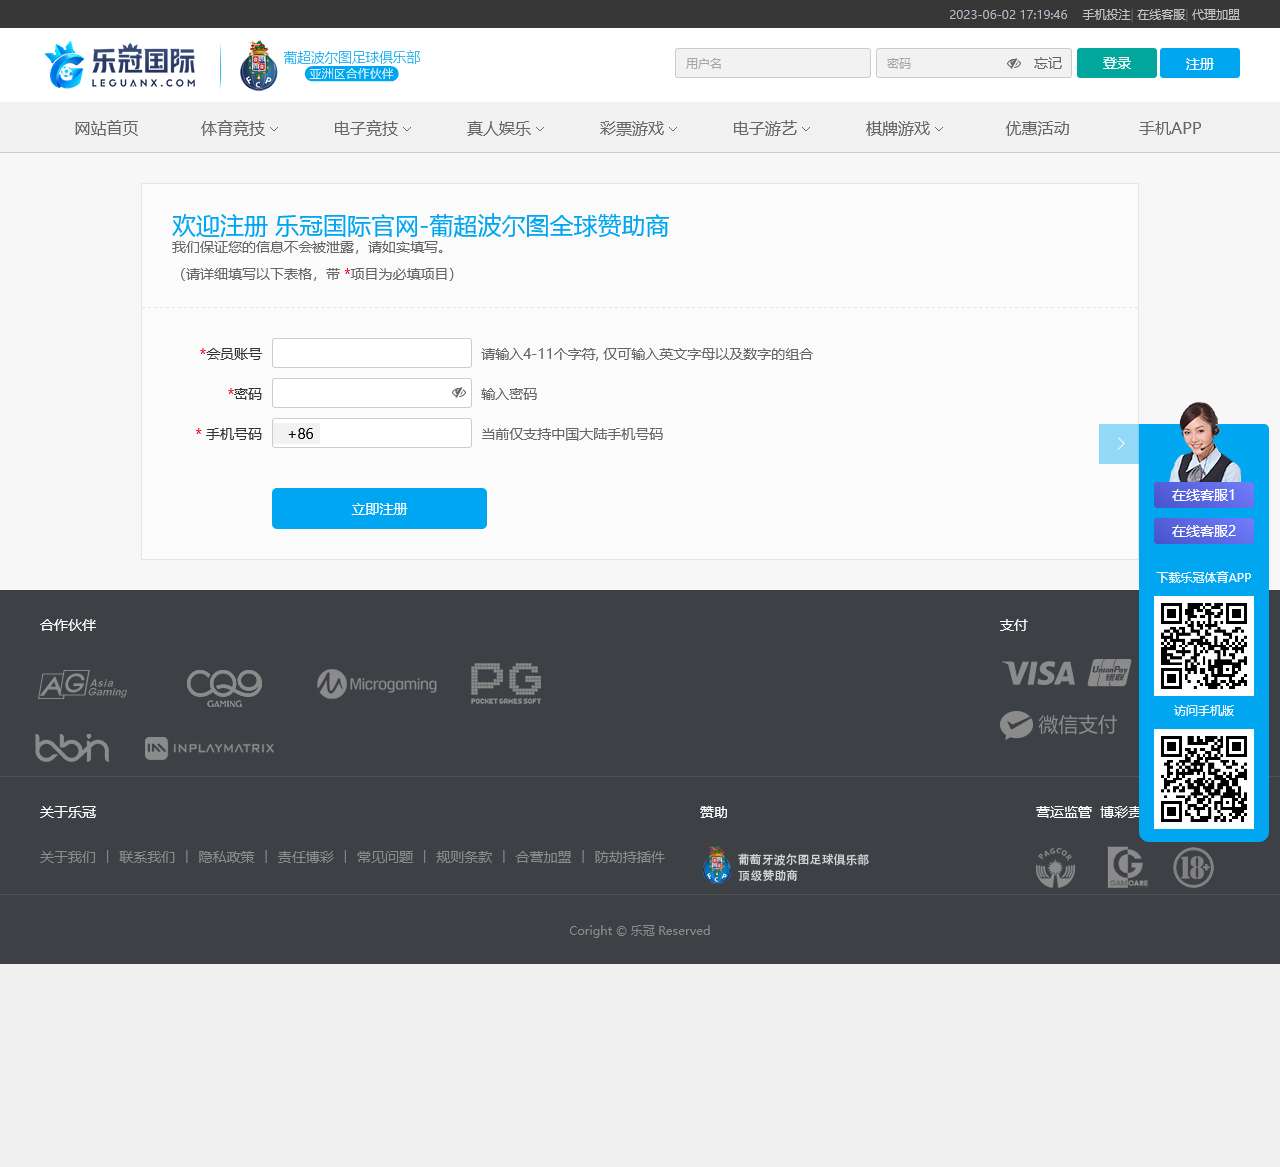Screen dimensions: 1280x1167
Task: Open 优惠活动 in navigation
Action: pos(1037,128)
